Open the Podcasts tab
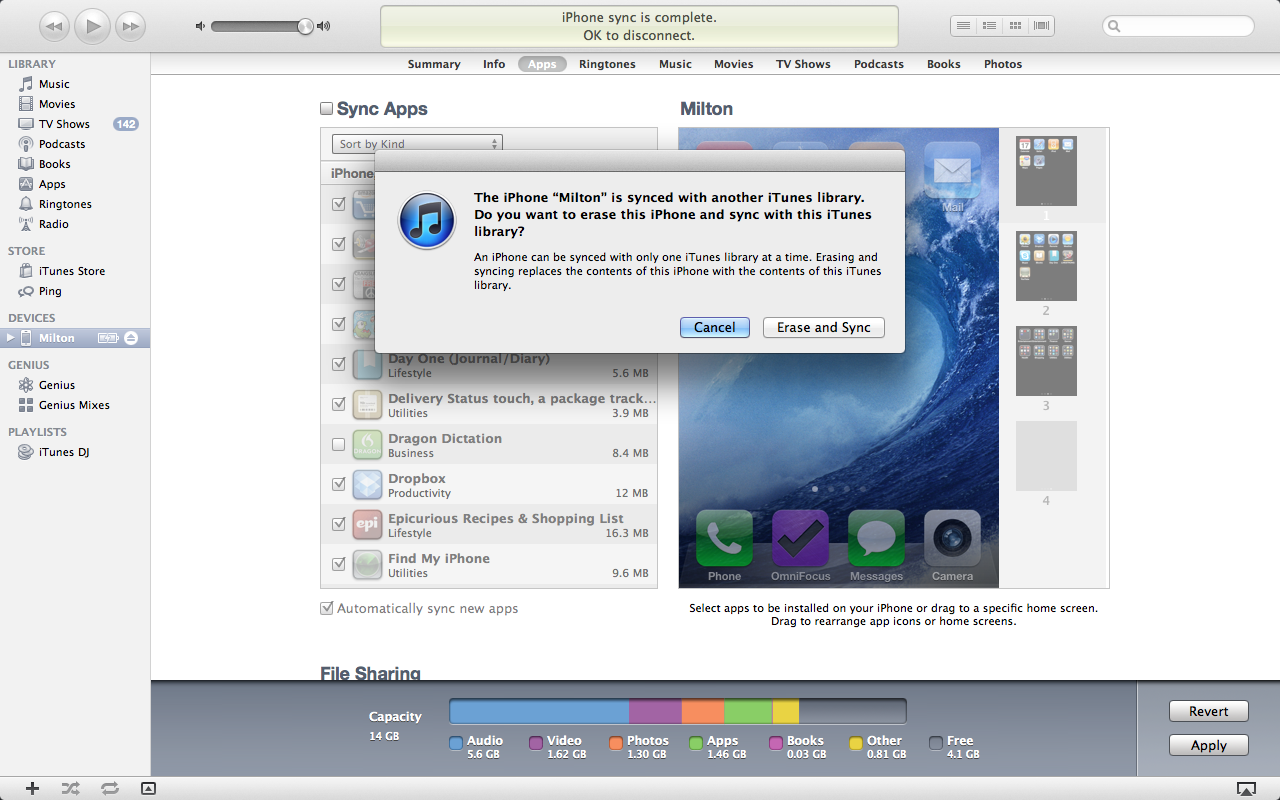The width and height of the screenshot is (1280, 800). 879,64
